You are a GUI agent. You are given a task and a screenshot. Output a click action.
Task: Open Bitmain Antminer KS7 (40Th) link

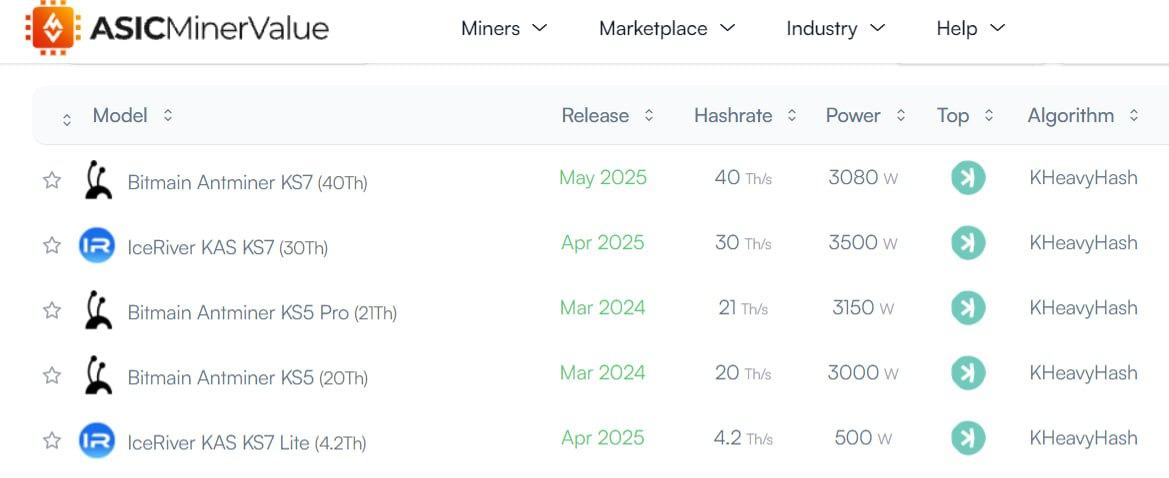pyautogui.click(x=248, y=182)
